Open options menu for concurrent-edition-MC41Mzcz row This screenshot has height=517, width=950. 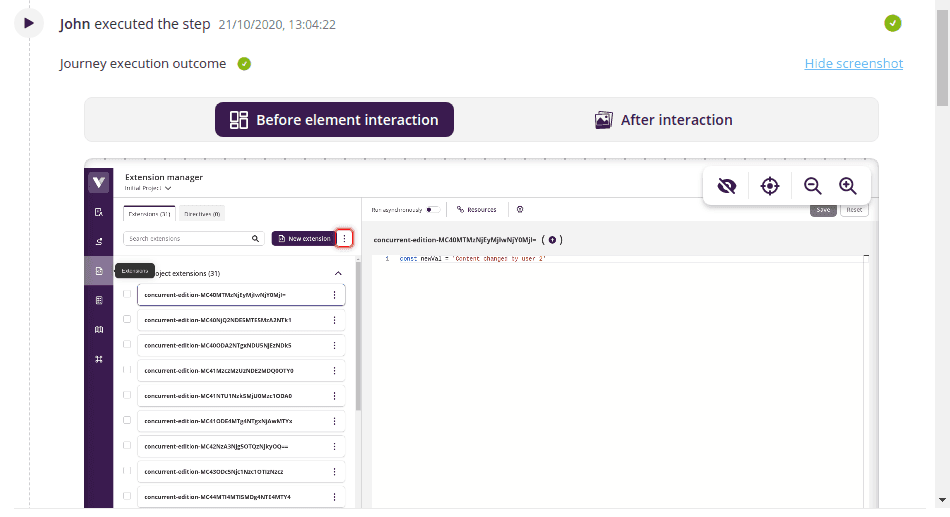point(334,371)
